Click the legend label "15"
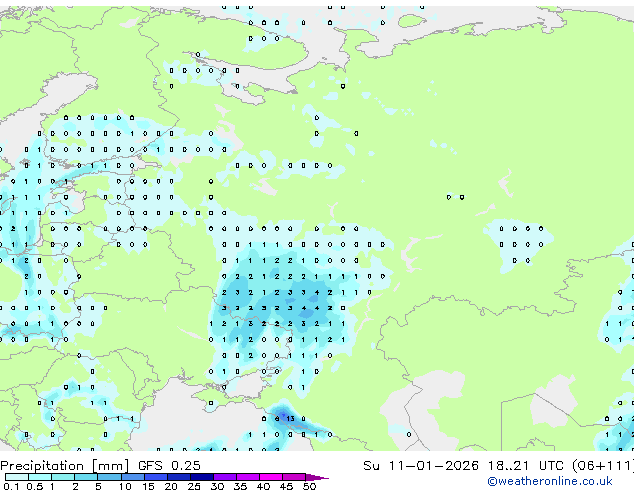This screenshot has height=490, width=634. (x=148, y=486)
